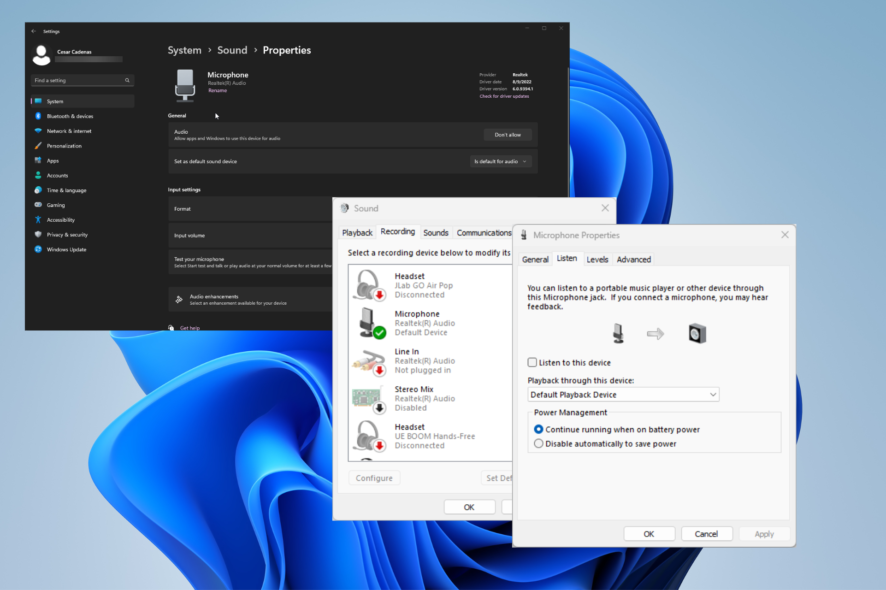Click the Don't allow audio button
The width and height of the screenshot is (886, 590).
click(x=507, y=135)
